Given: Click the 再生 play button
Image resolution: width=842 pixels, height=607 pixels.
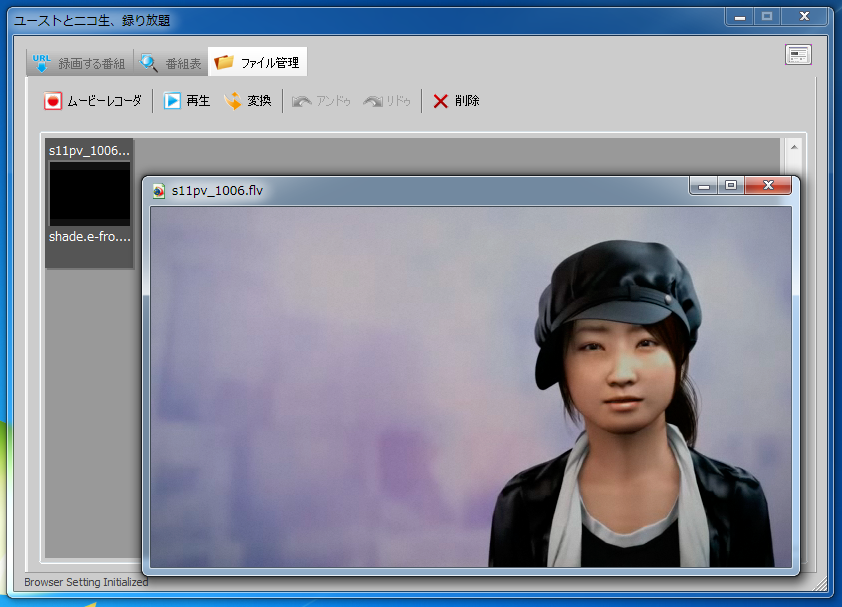Looking at the screenshot, I should [186, 101].
